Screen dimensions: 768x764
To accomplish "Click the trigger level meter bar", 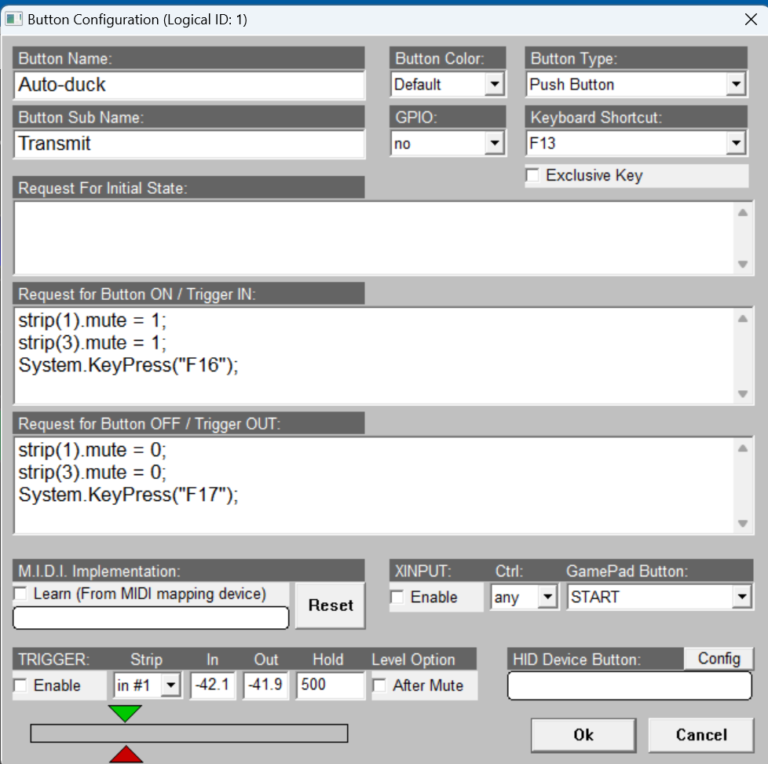I will 189,734.
